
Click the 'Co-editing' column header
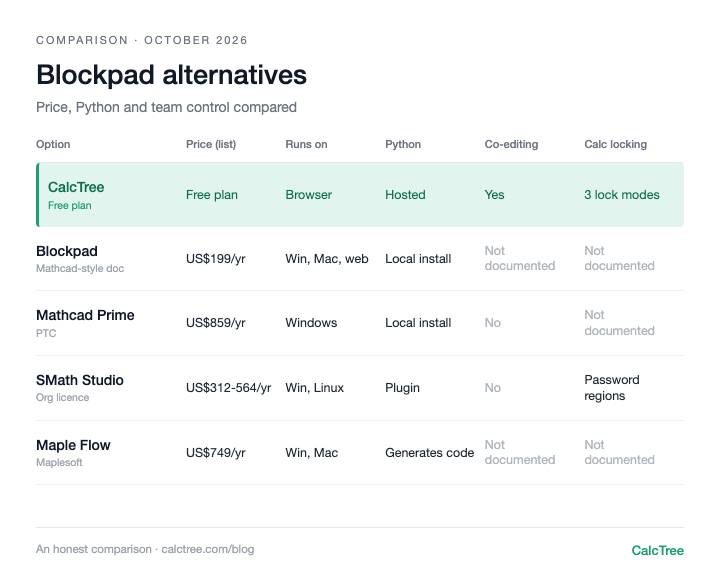click(511, 144)
